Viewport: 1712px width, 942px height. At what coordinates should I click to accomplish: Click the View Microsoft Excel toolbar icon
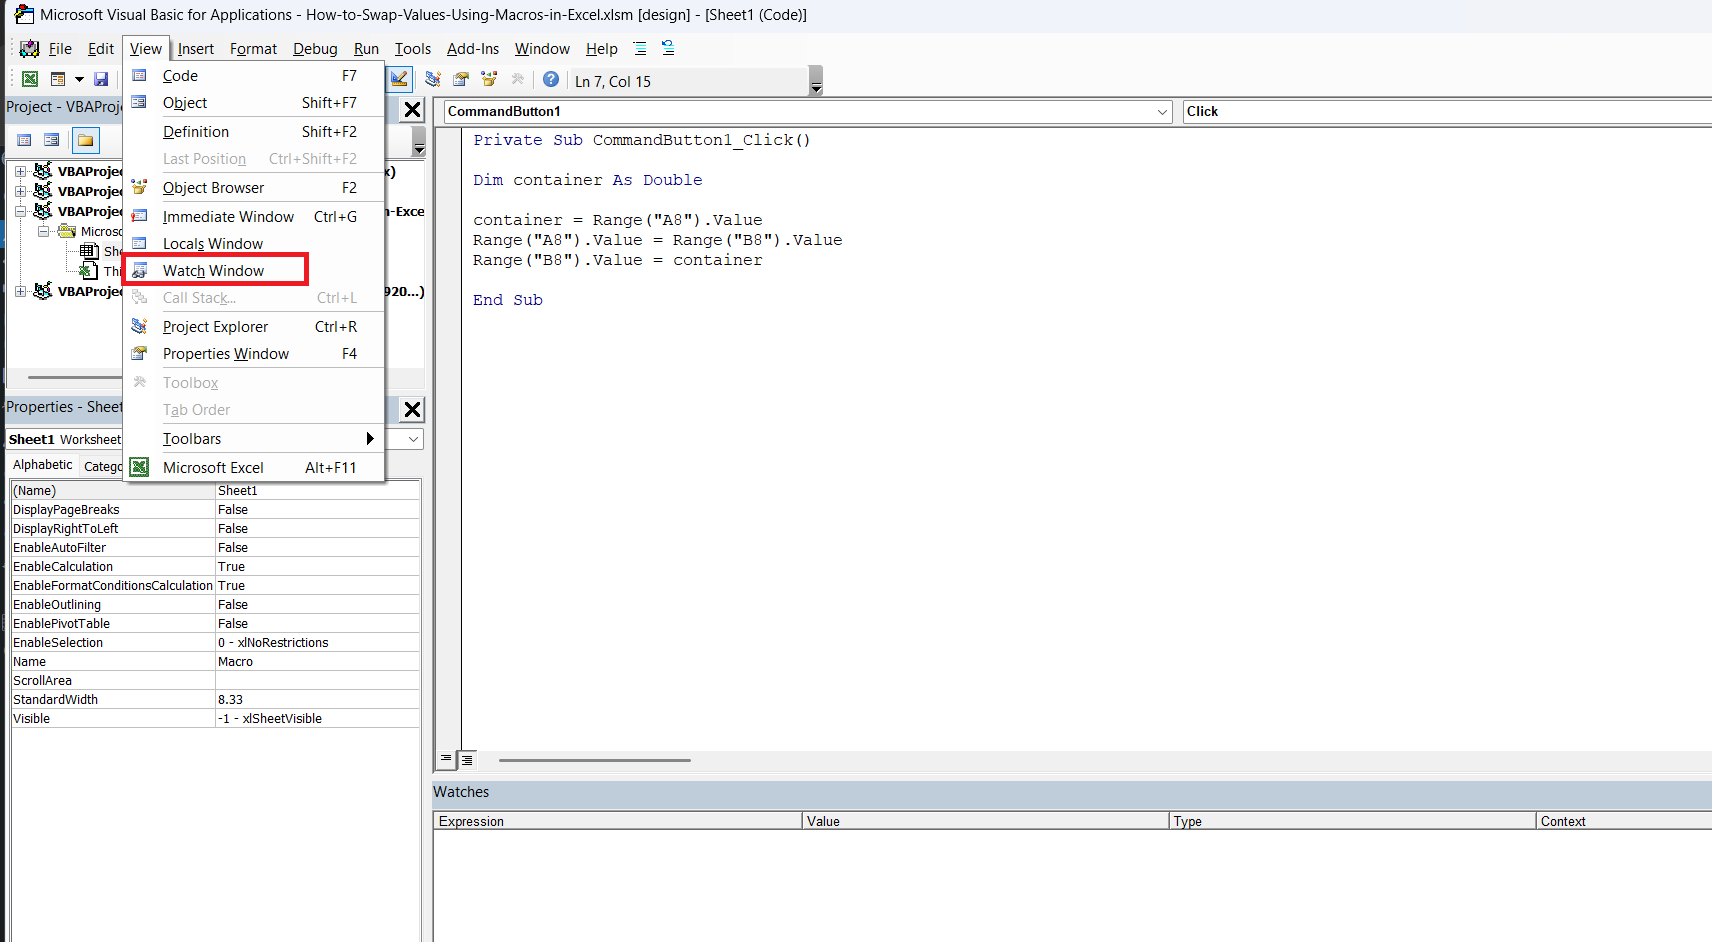(x=30, y=79)
